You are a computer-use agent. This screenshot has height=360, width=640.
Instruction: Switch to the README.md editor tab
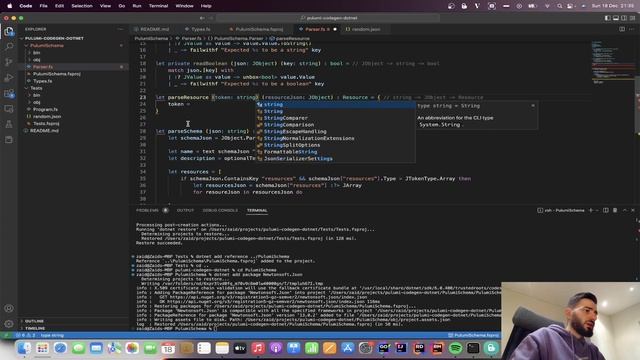[x=154, y=29]
